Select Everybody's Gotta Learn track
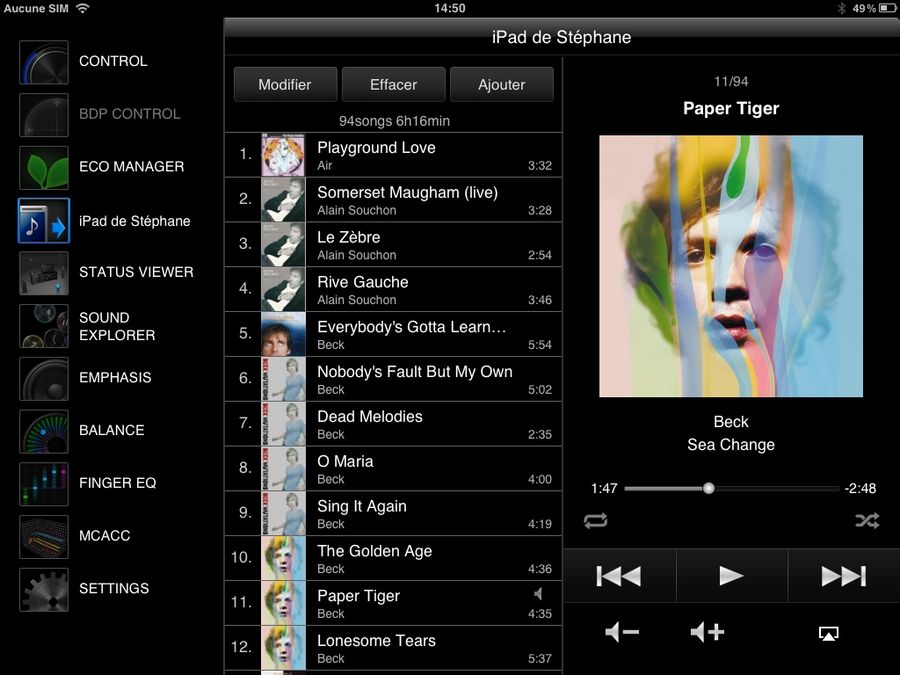This screenshot has height=675, width=900. coord(393,334)
